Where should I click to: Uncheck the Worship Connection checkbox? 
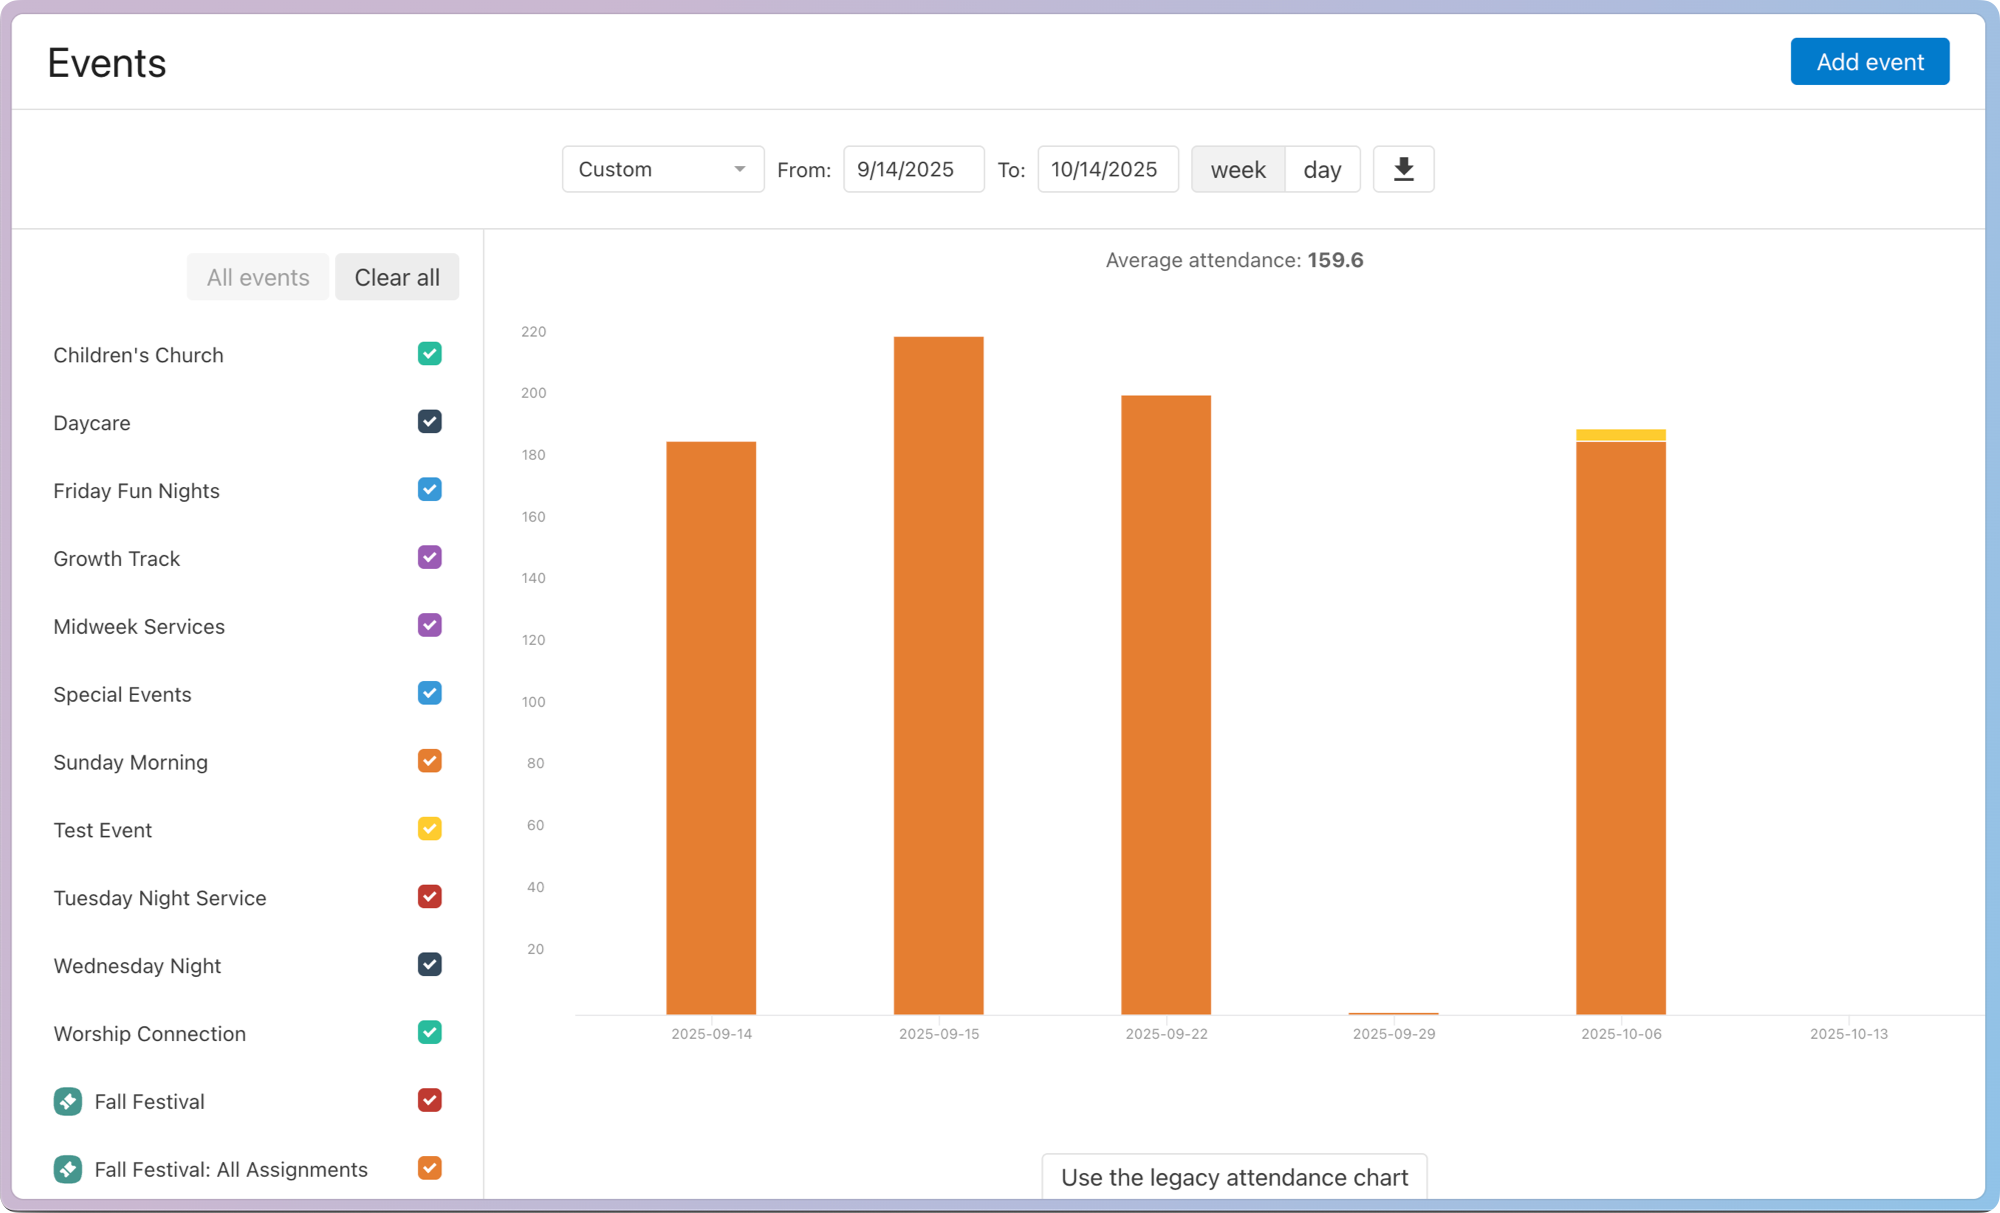pos(429,1032)
